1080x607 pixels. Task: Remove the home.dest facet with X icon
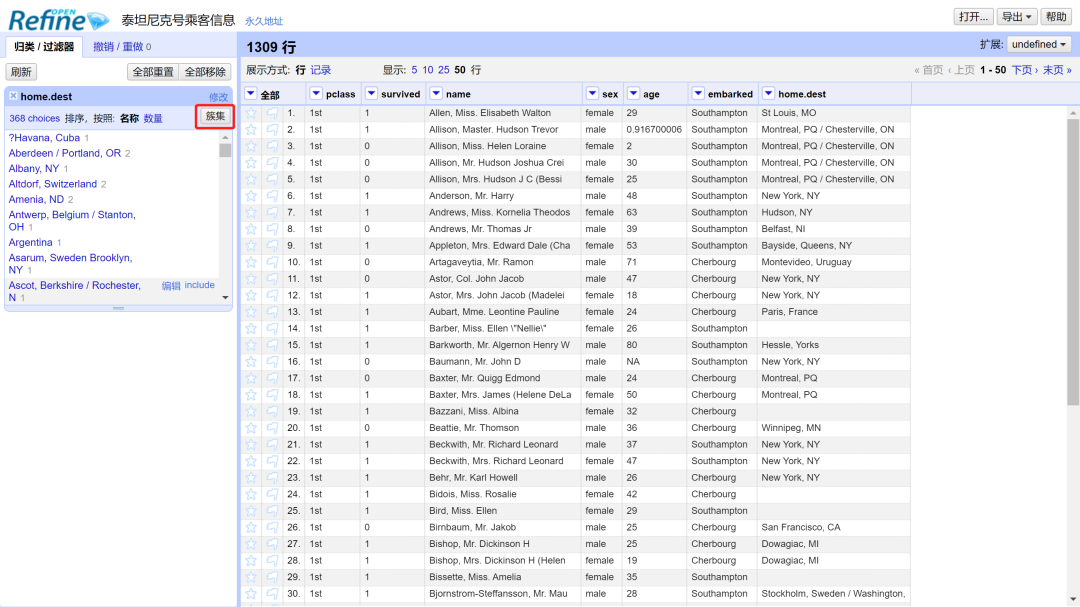pos(13,96)
